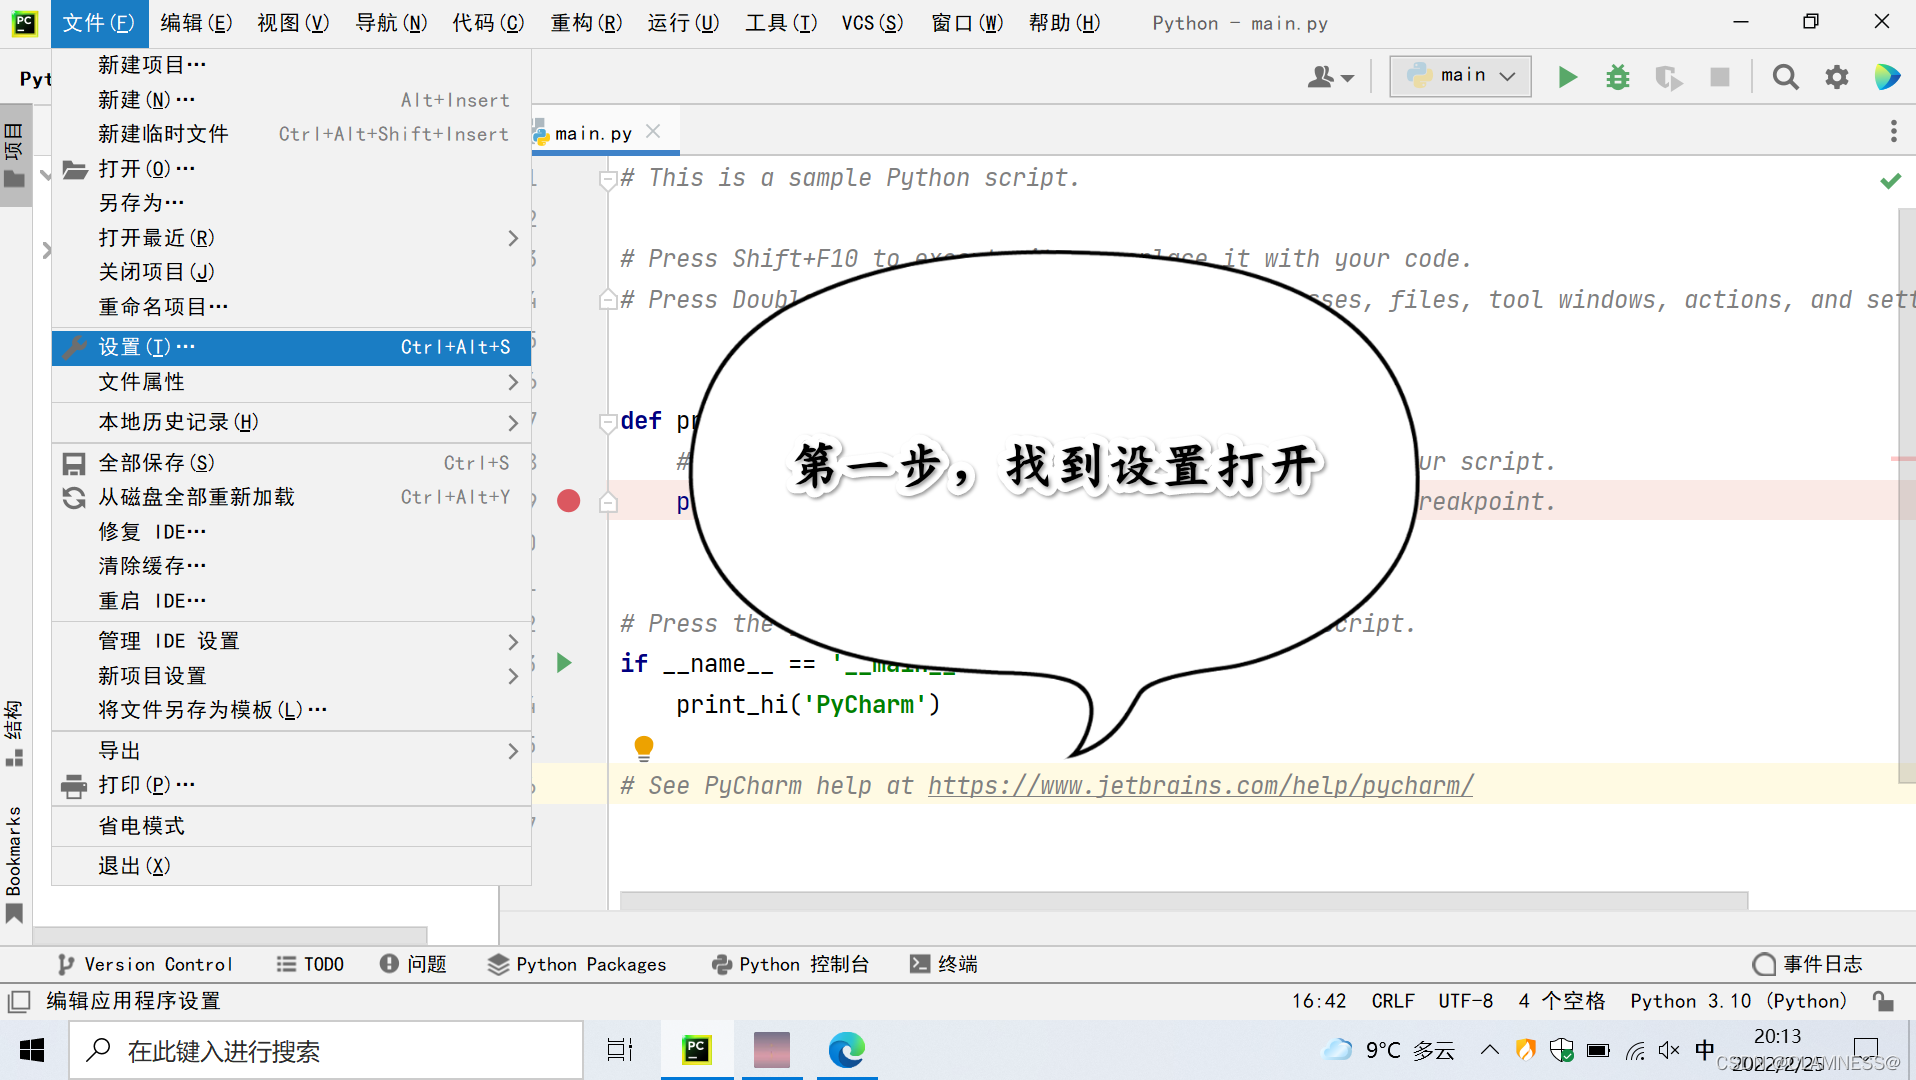
Task: Open the 运行 menu
Action: [x=682, y=22]
